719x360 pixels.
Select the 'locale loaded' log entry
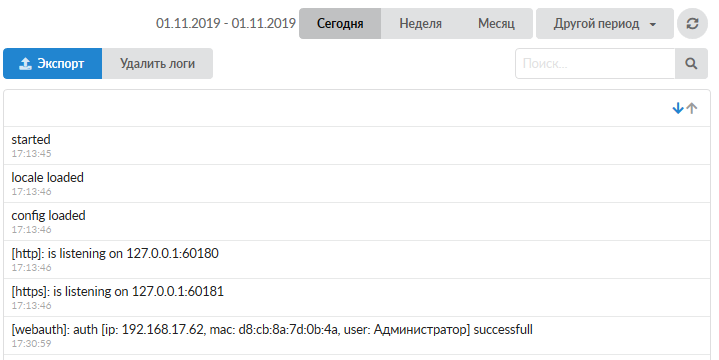coord(357,183)
